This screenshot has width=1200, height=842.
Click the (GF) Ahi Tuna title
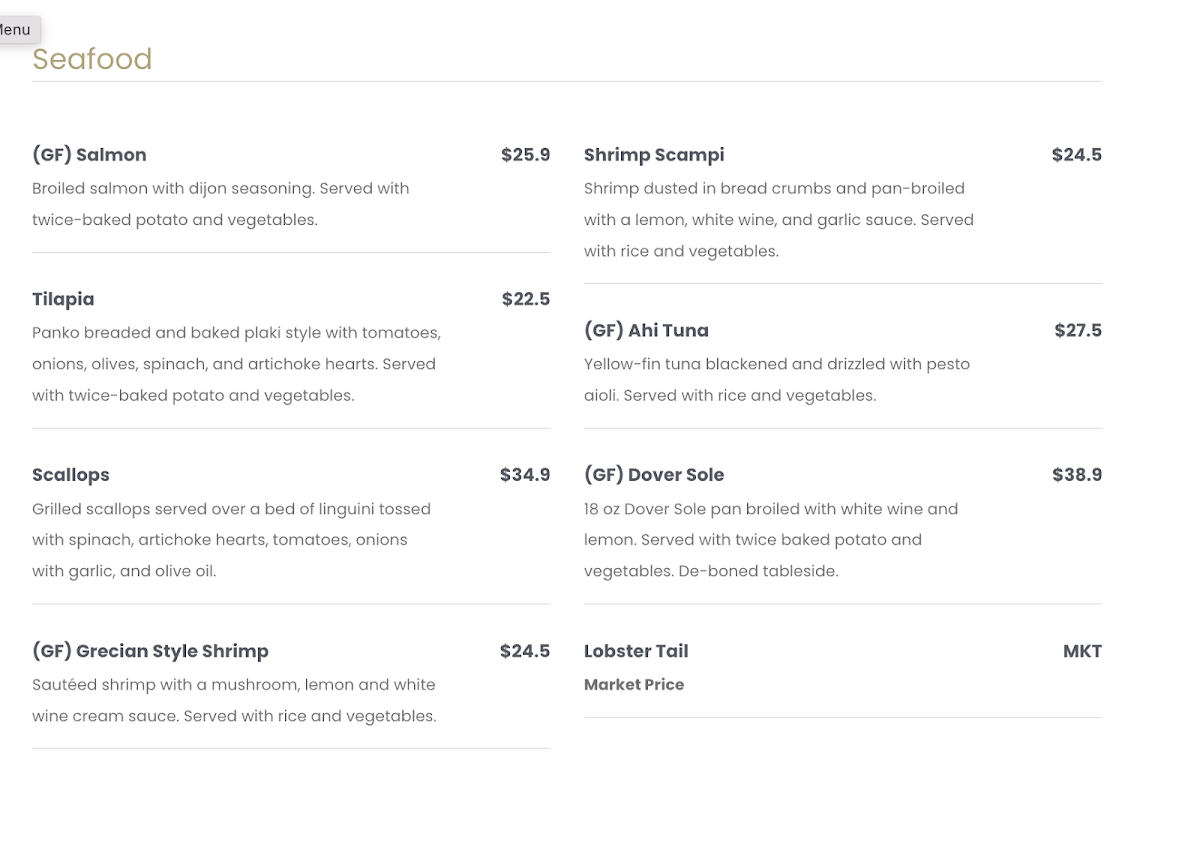pyautogui.click(x=646, y=330)
